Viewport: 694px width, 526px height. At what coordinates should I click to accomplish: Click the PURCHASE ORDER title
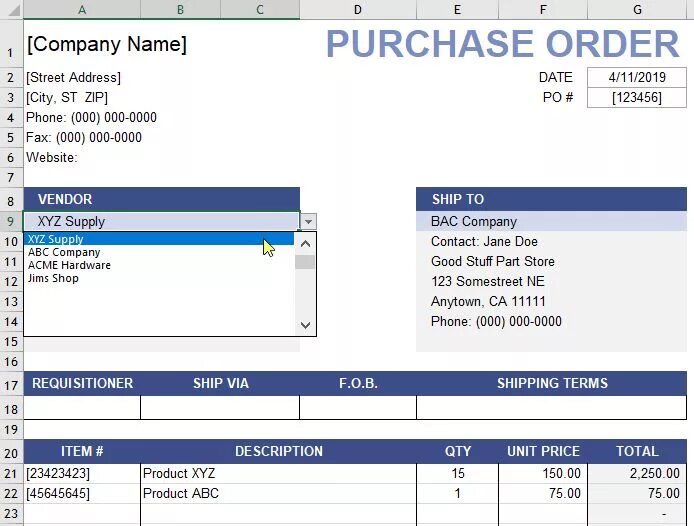tap(502, 43)
